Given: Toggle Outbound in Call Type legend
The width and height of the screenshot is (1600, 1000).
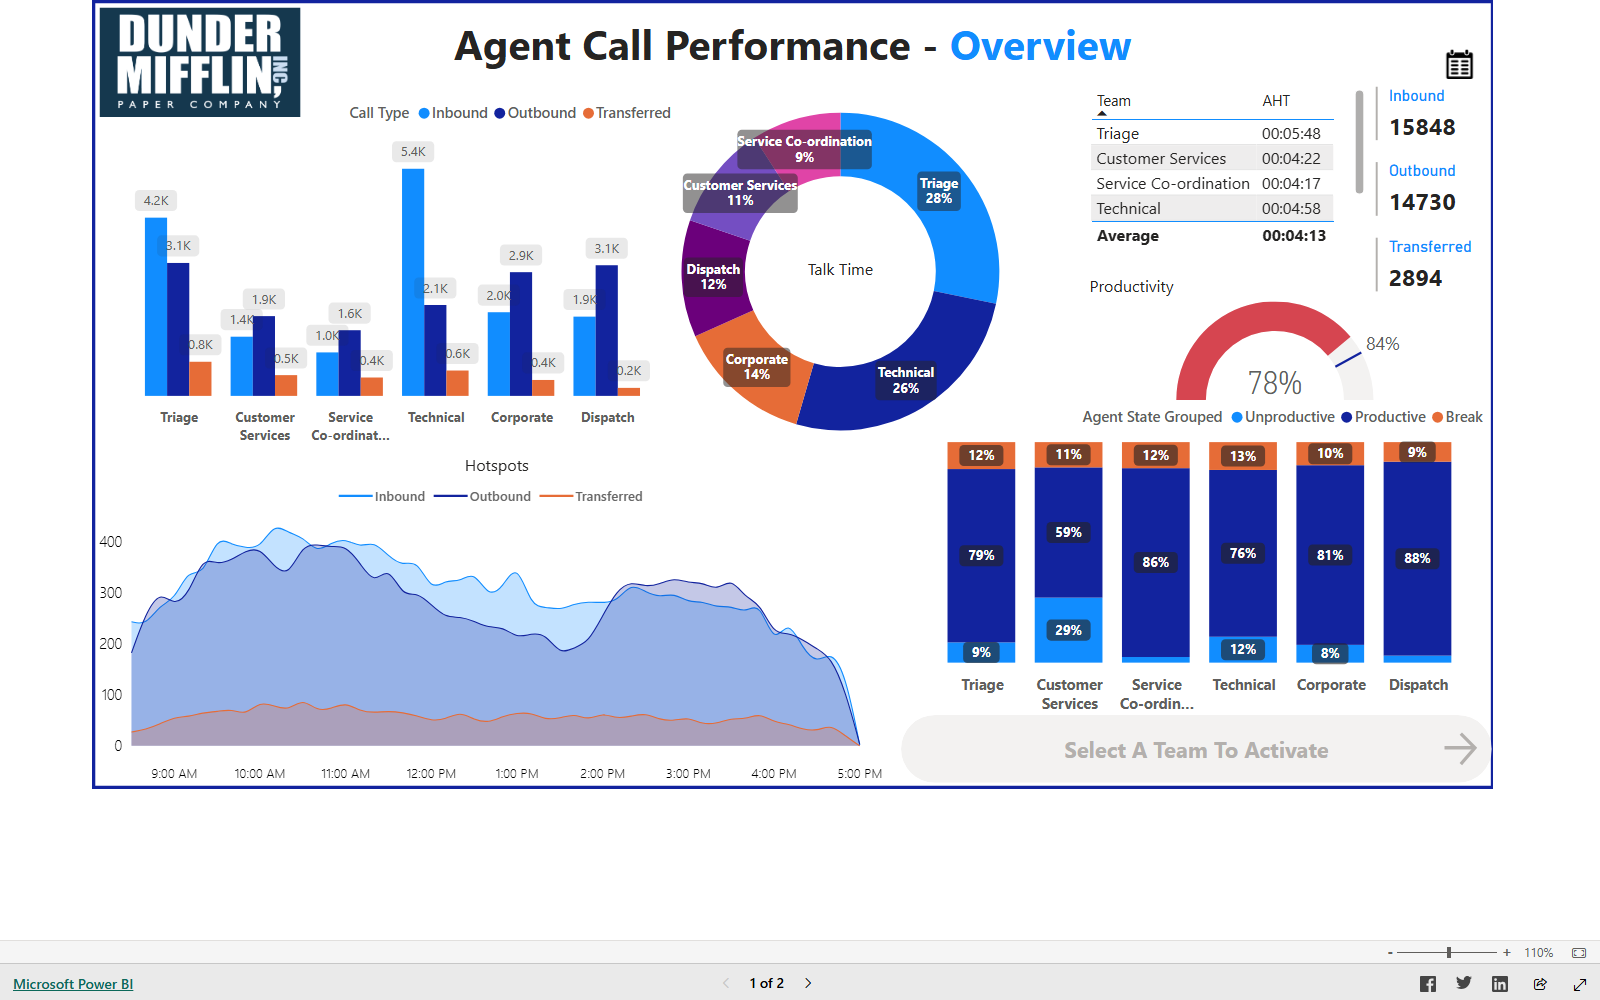Looking at the screenshot, I should (x=535, y=113).
